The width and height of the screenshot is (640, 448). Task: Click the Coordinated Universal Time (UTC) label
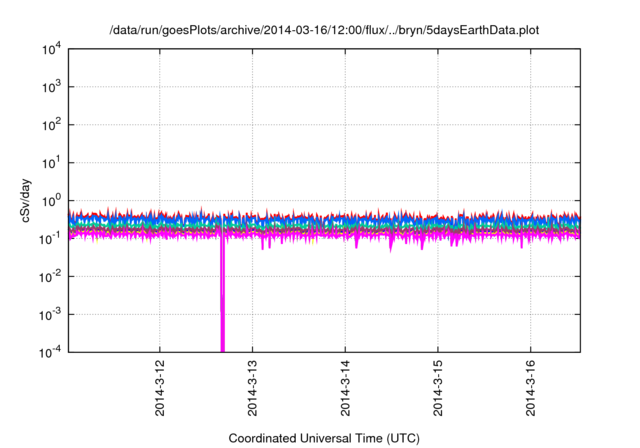tap(324, 438)
